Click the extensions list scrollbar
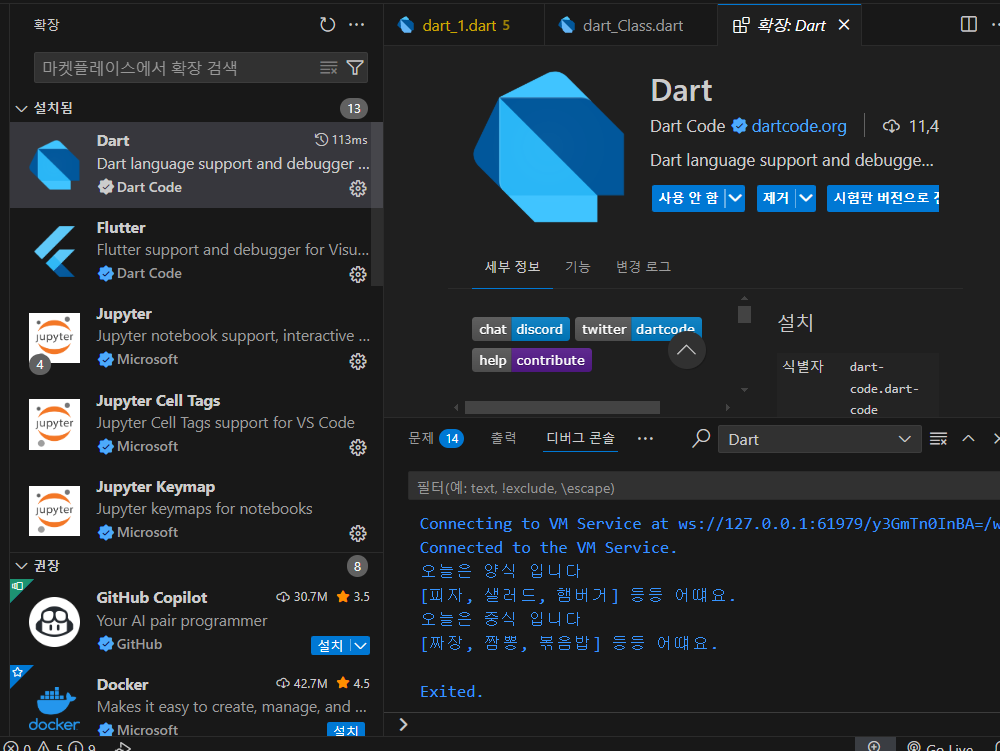This screenshot has height=751, width=1000. pyautogui.click(x=377, y=204)
